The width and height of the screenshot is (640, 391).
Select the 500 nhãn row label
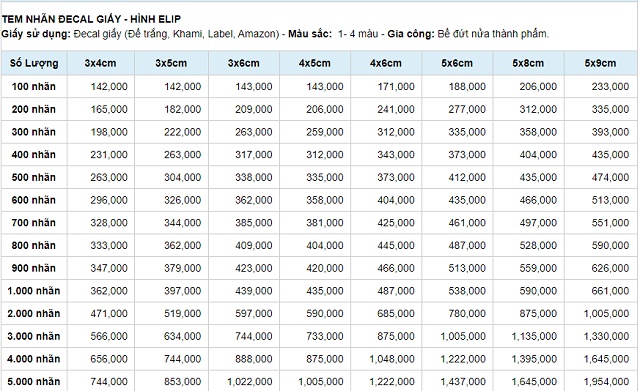point(33,178)
